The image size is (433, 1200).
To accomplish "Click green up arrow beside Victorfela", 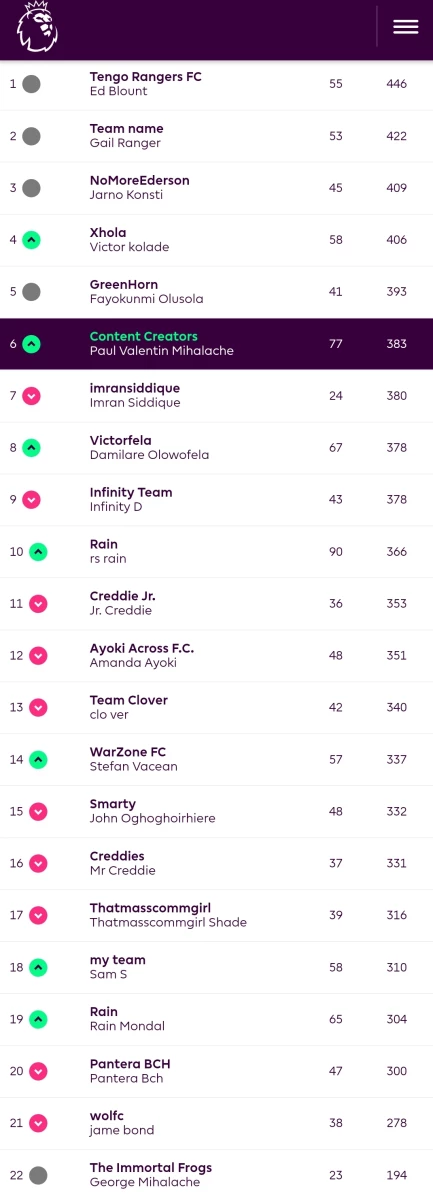I will point(31,448).
